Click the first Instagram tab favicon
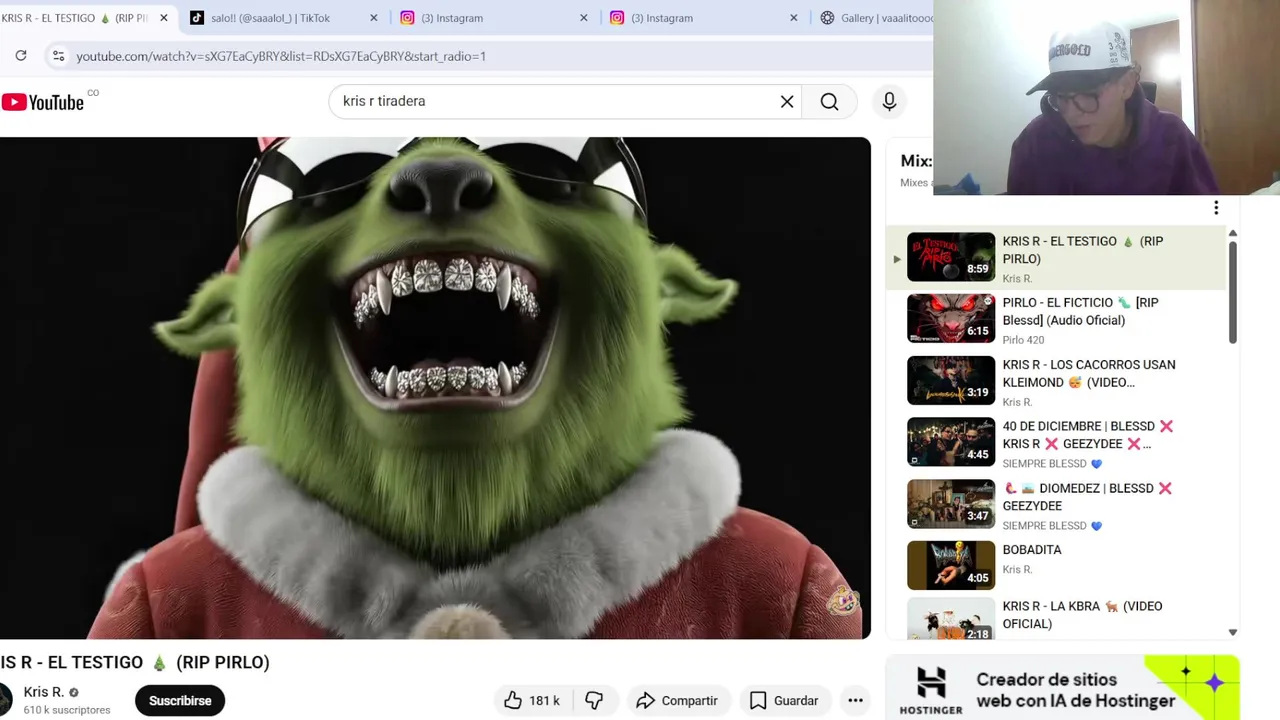The height and width of the screenshot is (720, 1280). 407,18
